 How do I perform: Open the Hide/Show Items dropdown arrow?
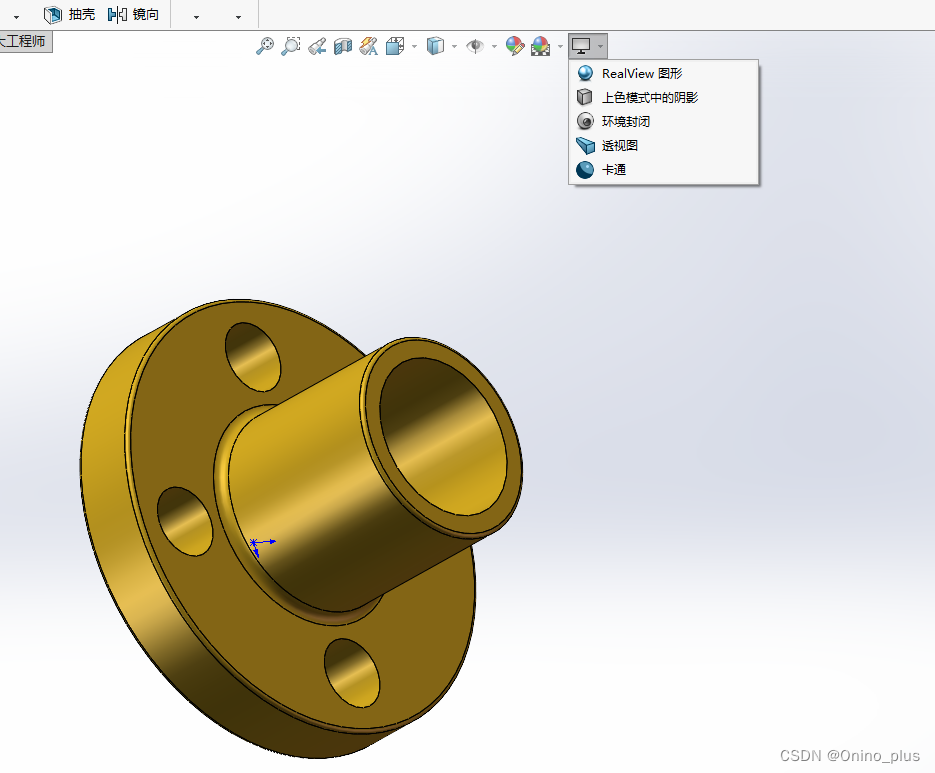click(x=494, y=45)
